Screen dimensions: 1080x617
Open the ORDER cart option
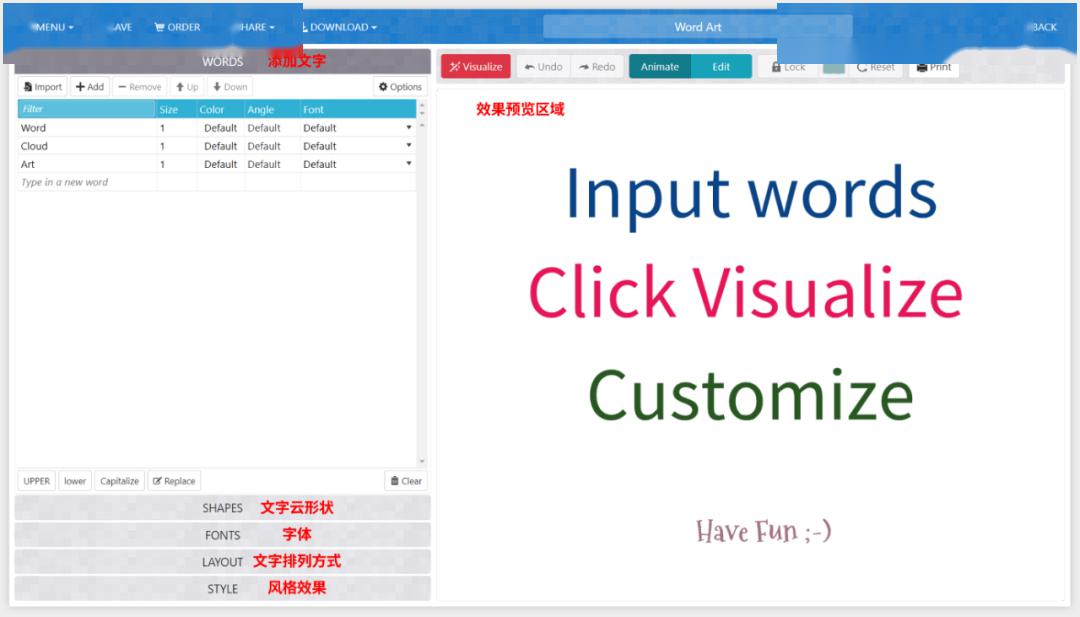click(x=178, y=27)
